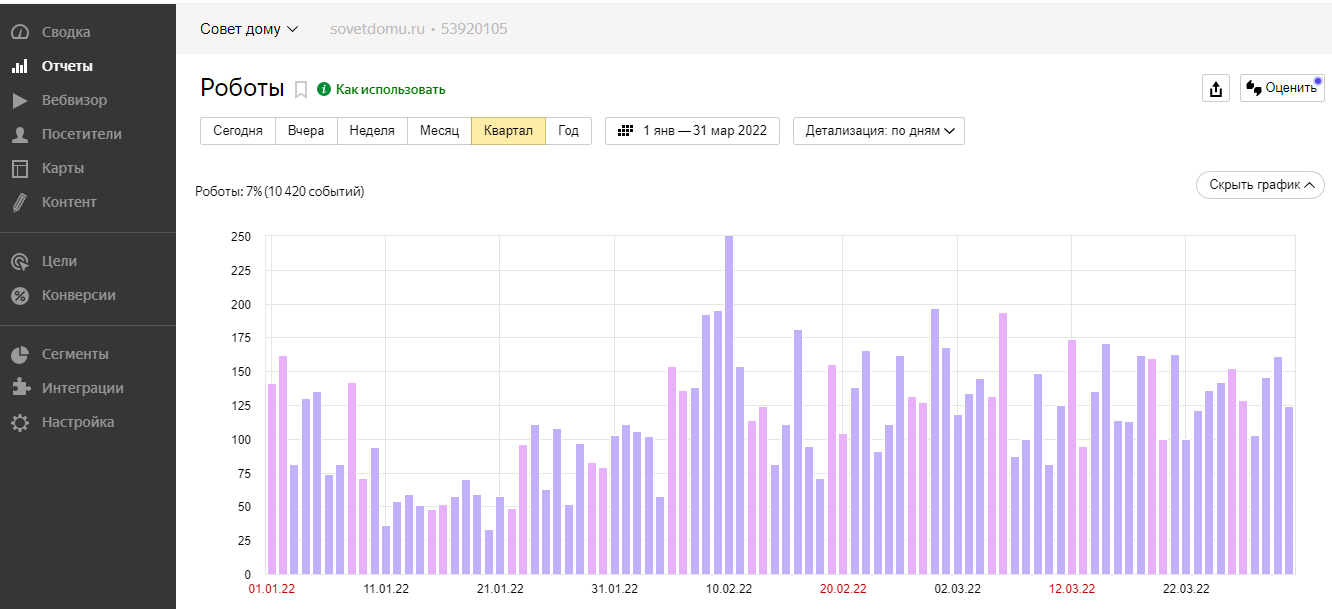Viewport: 1332px width, 609px height.
Task: Open the Детализация: по дням dropdown
Action: click(878, 131)
